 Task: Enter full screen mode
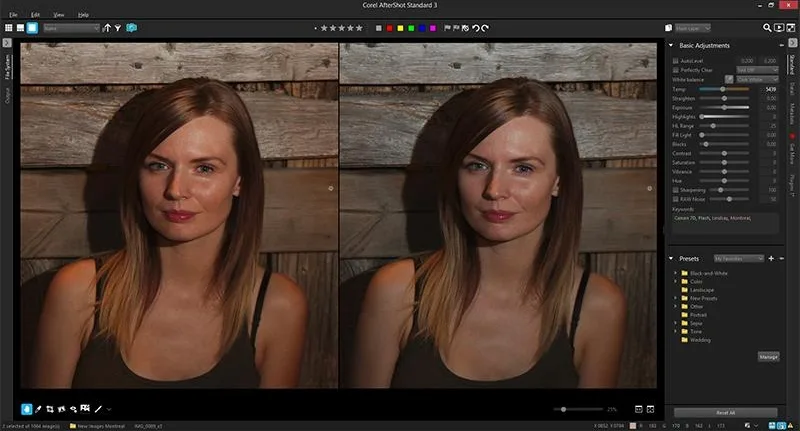[791, 28]
